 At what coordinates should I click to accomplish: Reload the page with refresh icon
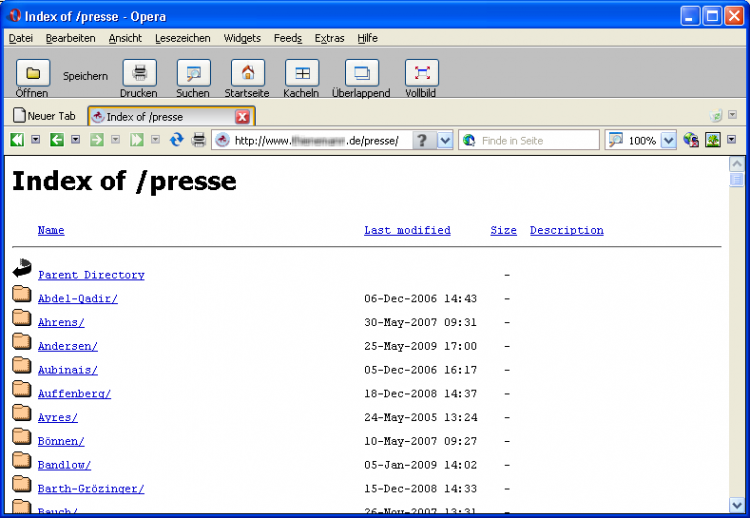click(x=177, y=140)
